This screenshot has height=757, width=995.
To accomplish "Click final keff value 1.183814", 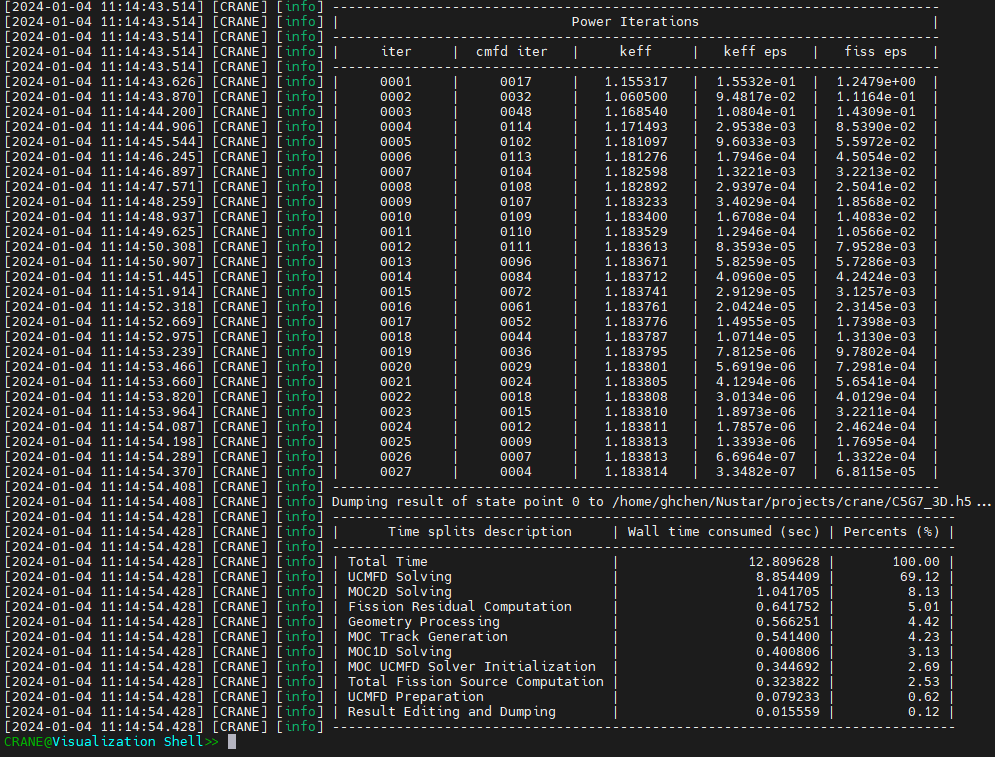I will pyautogui.click(x=636, y=472).
